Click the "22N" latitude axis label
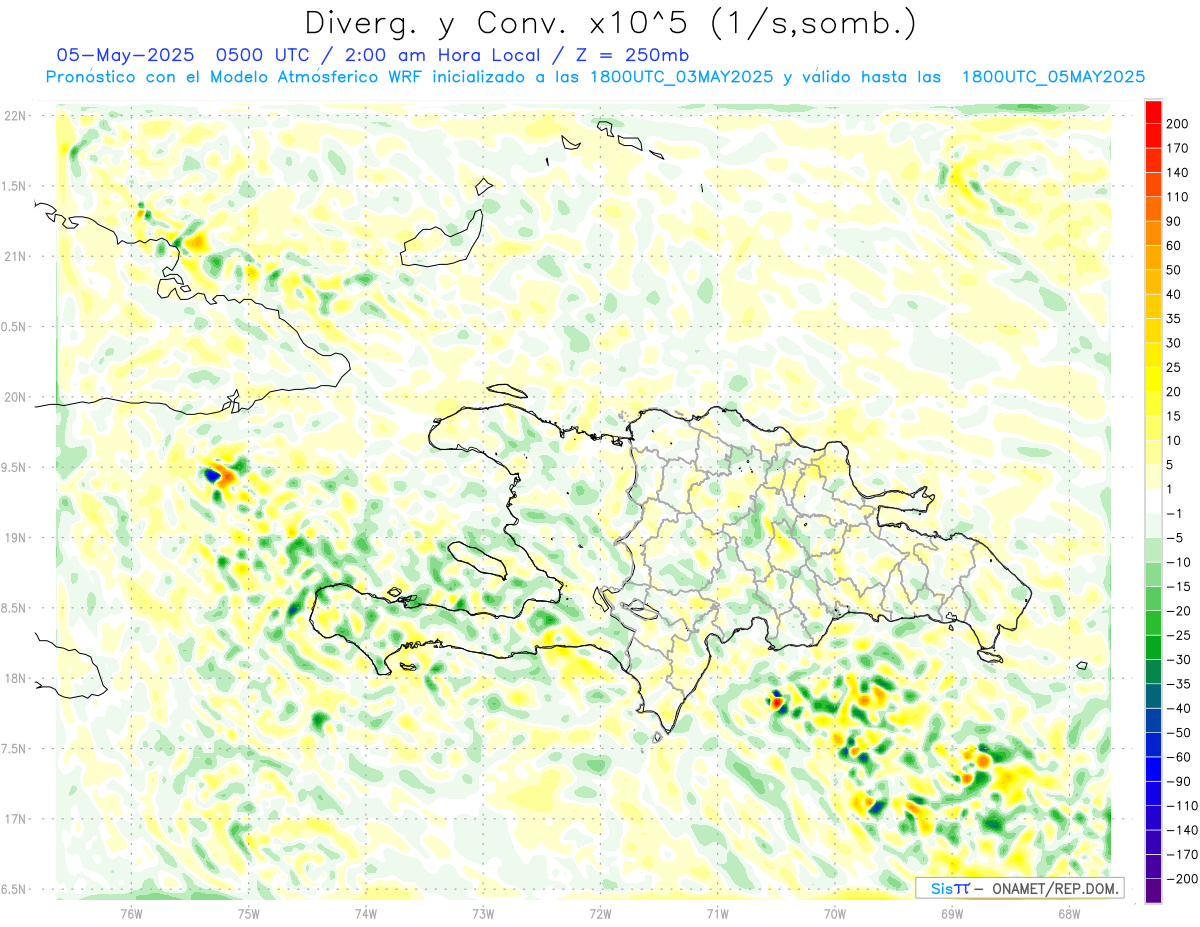This screenshot has height=927, width=1200. [x=15, y=116]
